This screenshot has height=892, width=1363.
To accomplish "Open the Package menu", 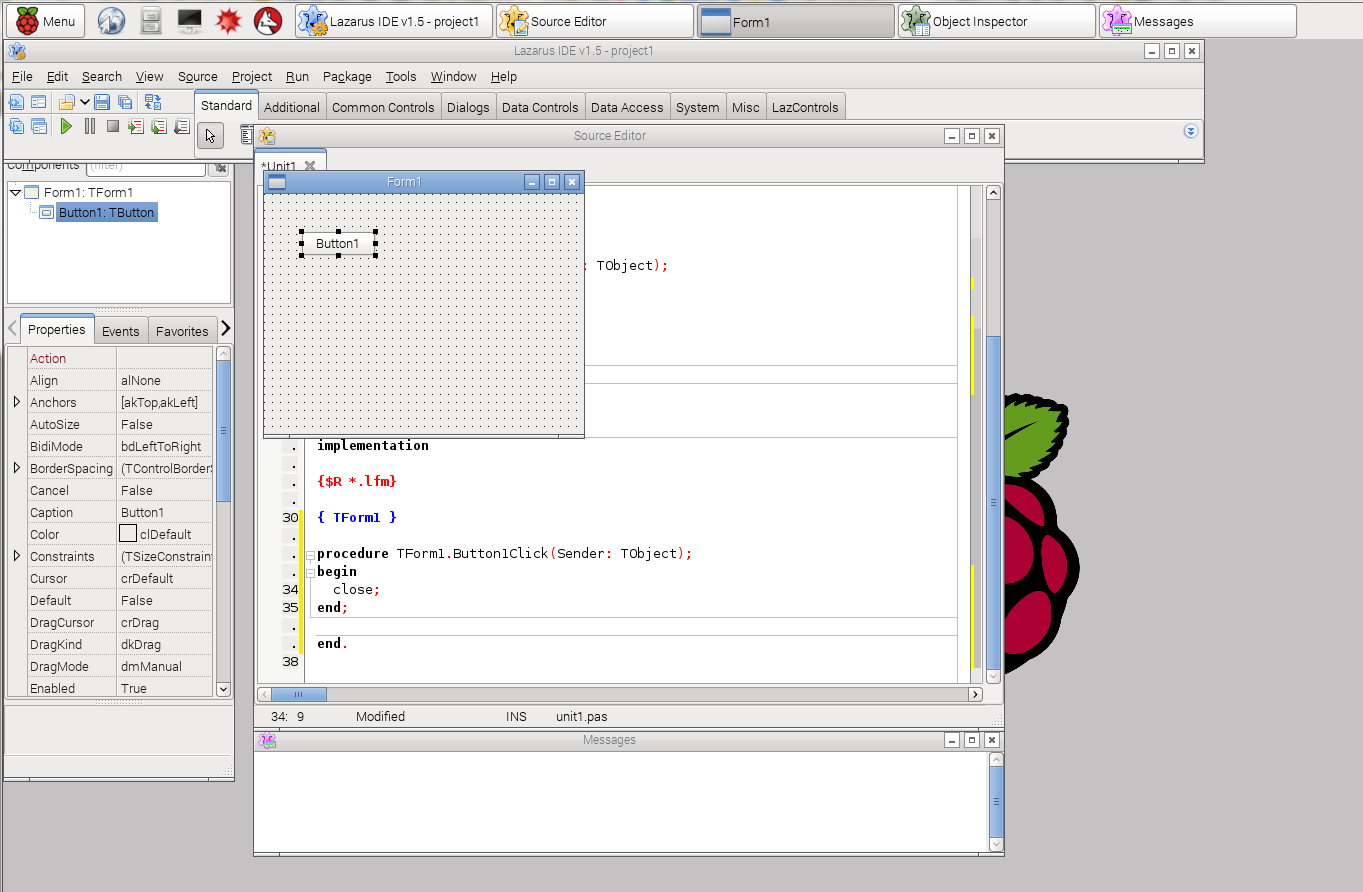I will point(347,76).
